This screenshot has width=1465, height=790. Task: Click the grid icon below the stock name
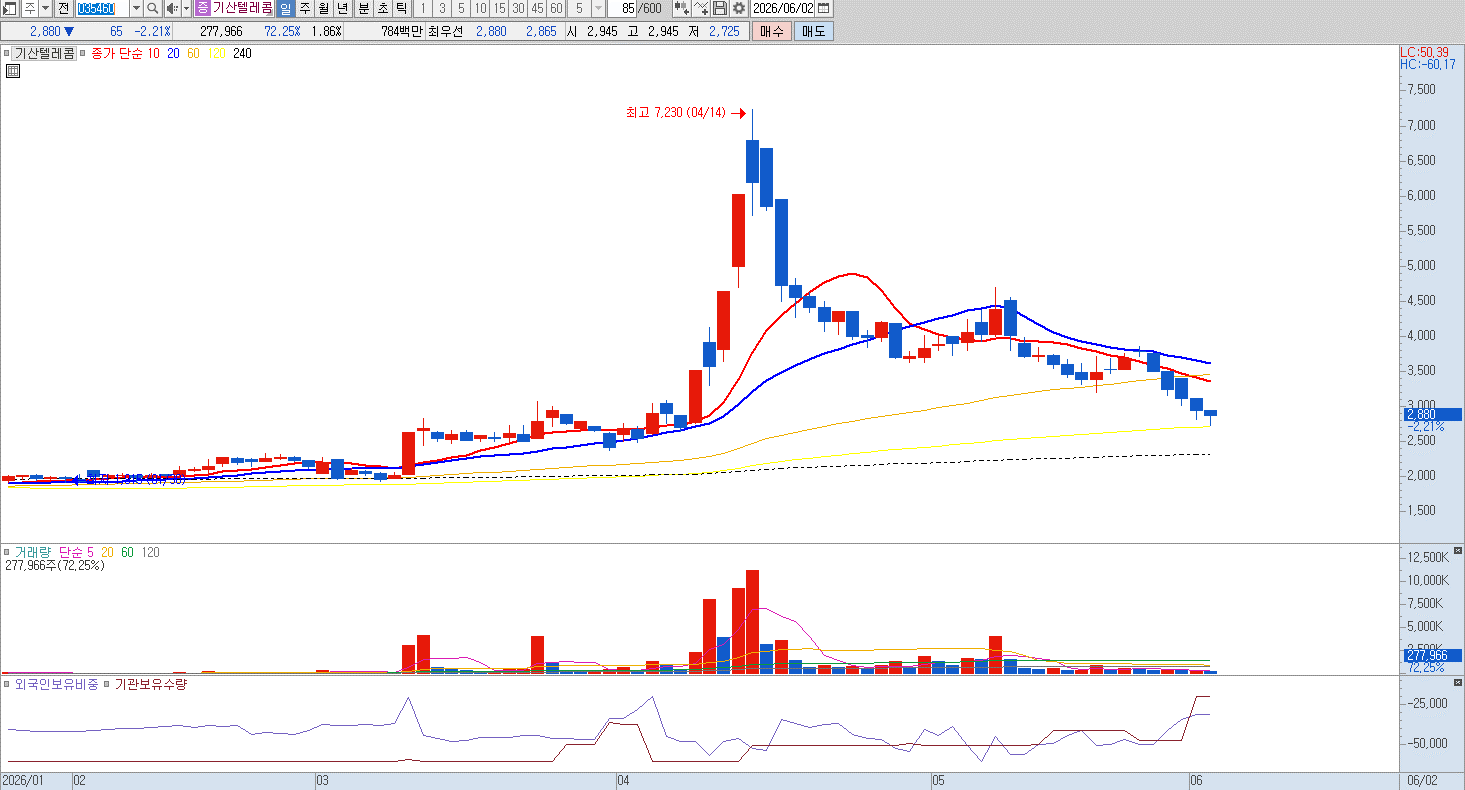(13, 71)
